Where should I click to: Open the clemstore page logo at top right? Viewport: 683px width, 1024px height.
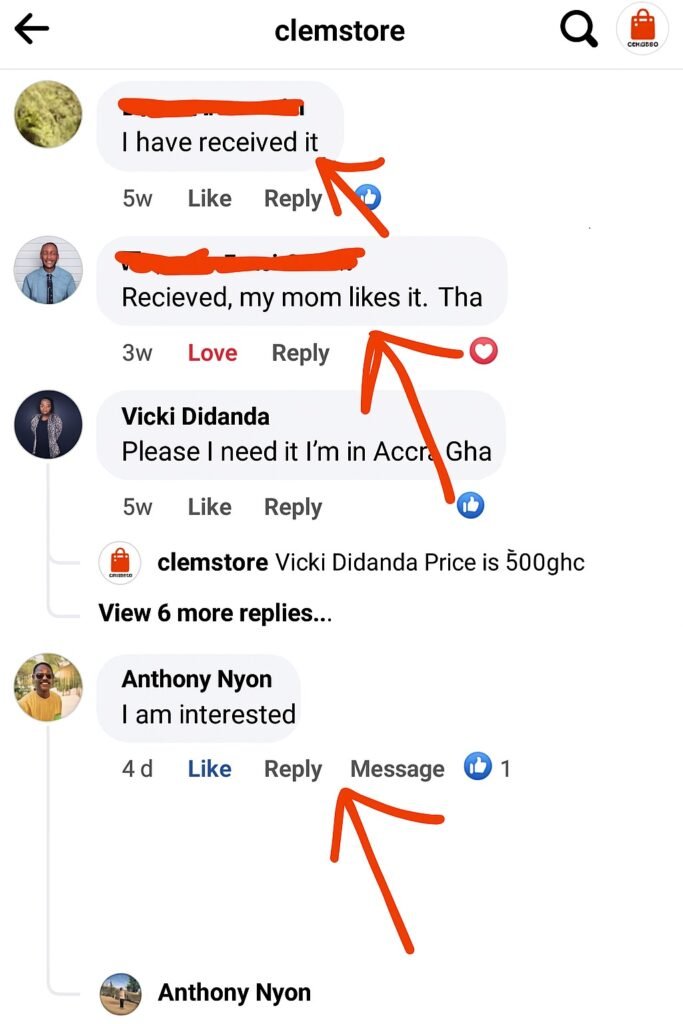pos(642,30)
